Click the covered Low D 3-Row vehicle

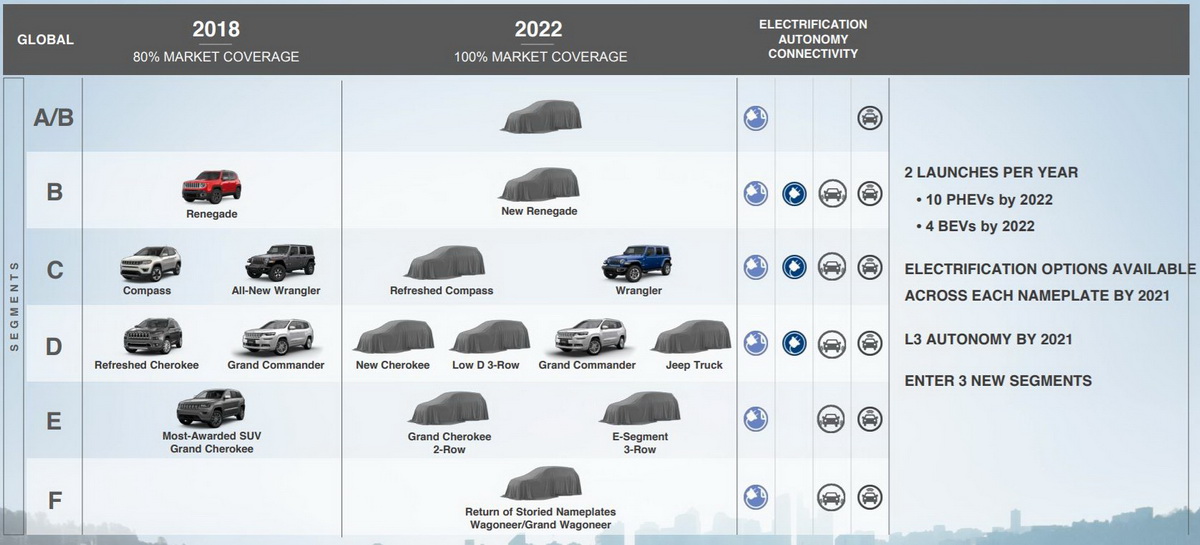490,337
